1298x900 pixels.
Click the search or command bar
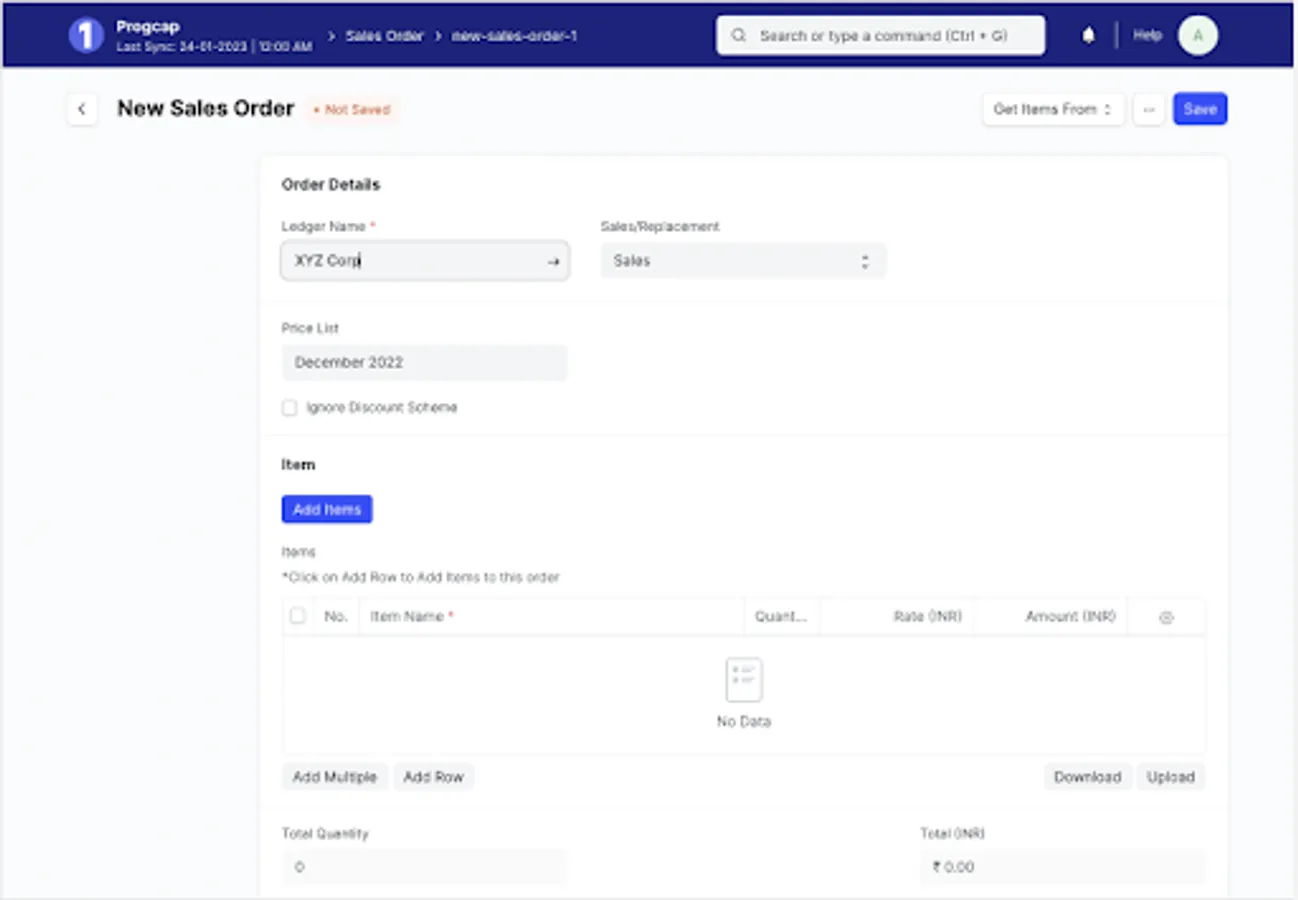tap(880, 35)
